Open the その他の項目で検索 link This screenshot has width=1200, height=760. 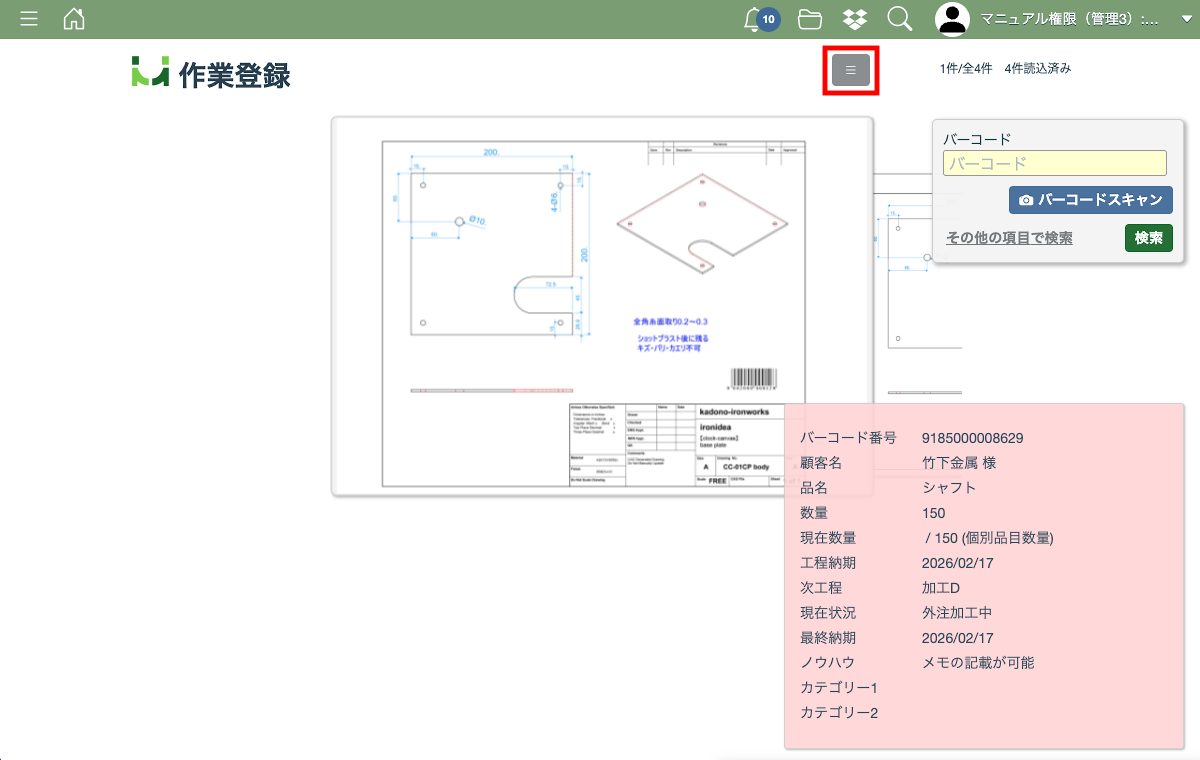click(x=1009, y=238)
